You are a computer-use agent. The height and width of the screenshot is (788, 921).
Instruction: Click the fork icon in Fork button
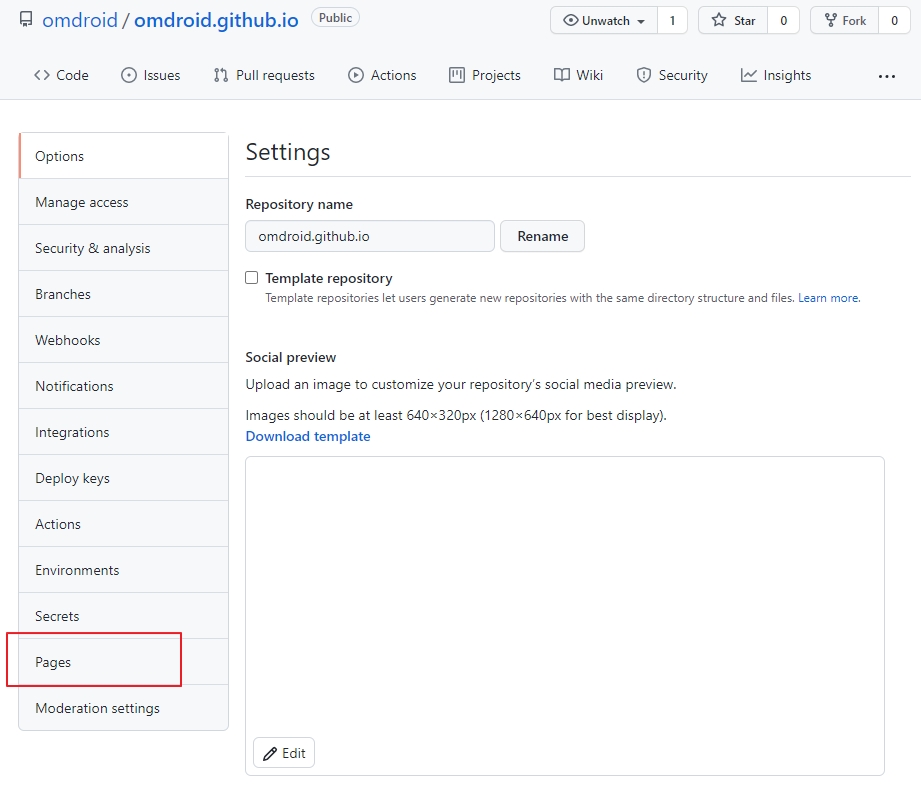point(831,21)
